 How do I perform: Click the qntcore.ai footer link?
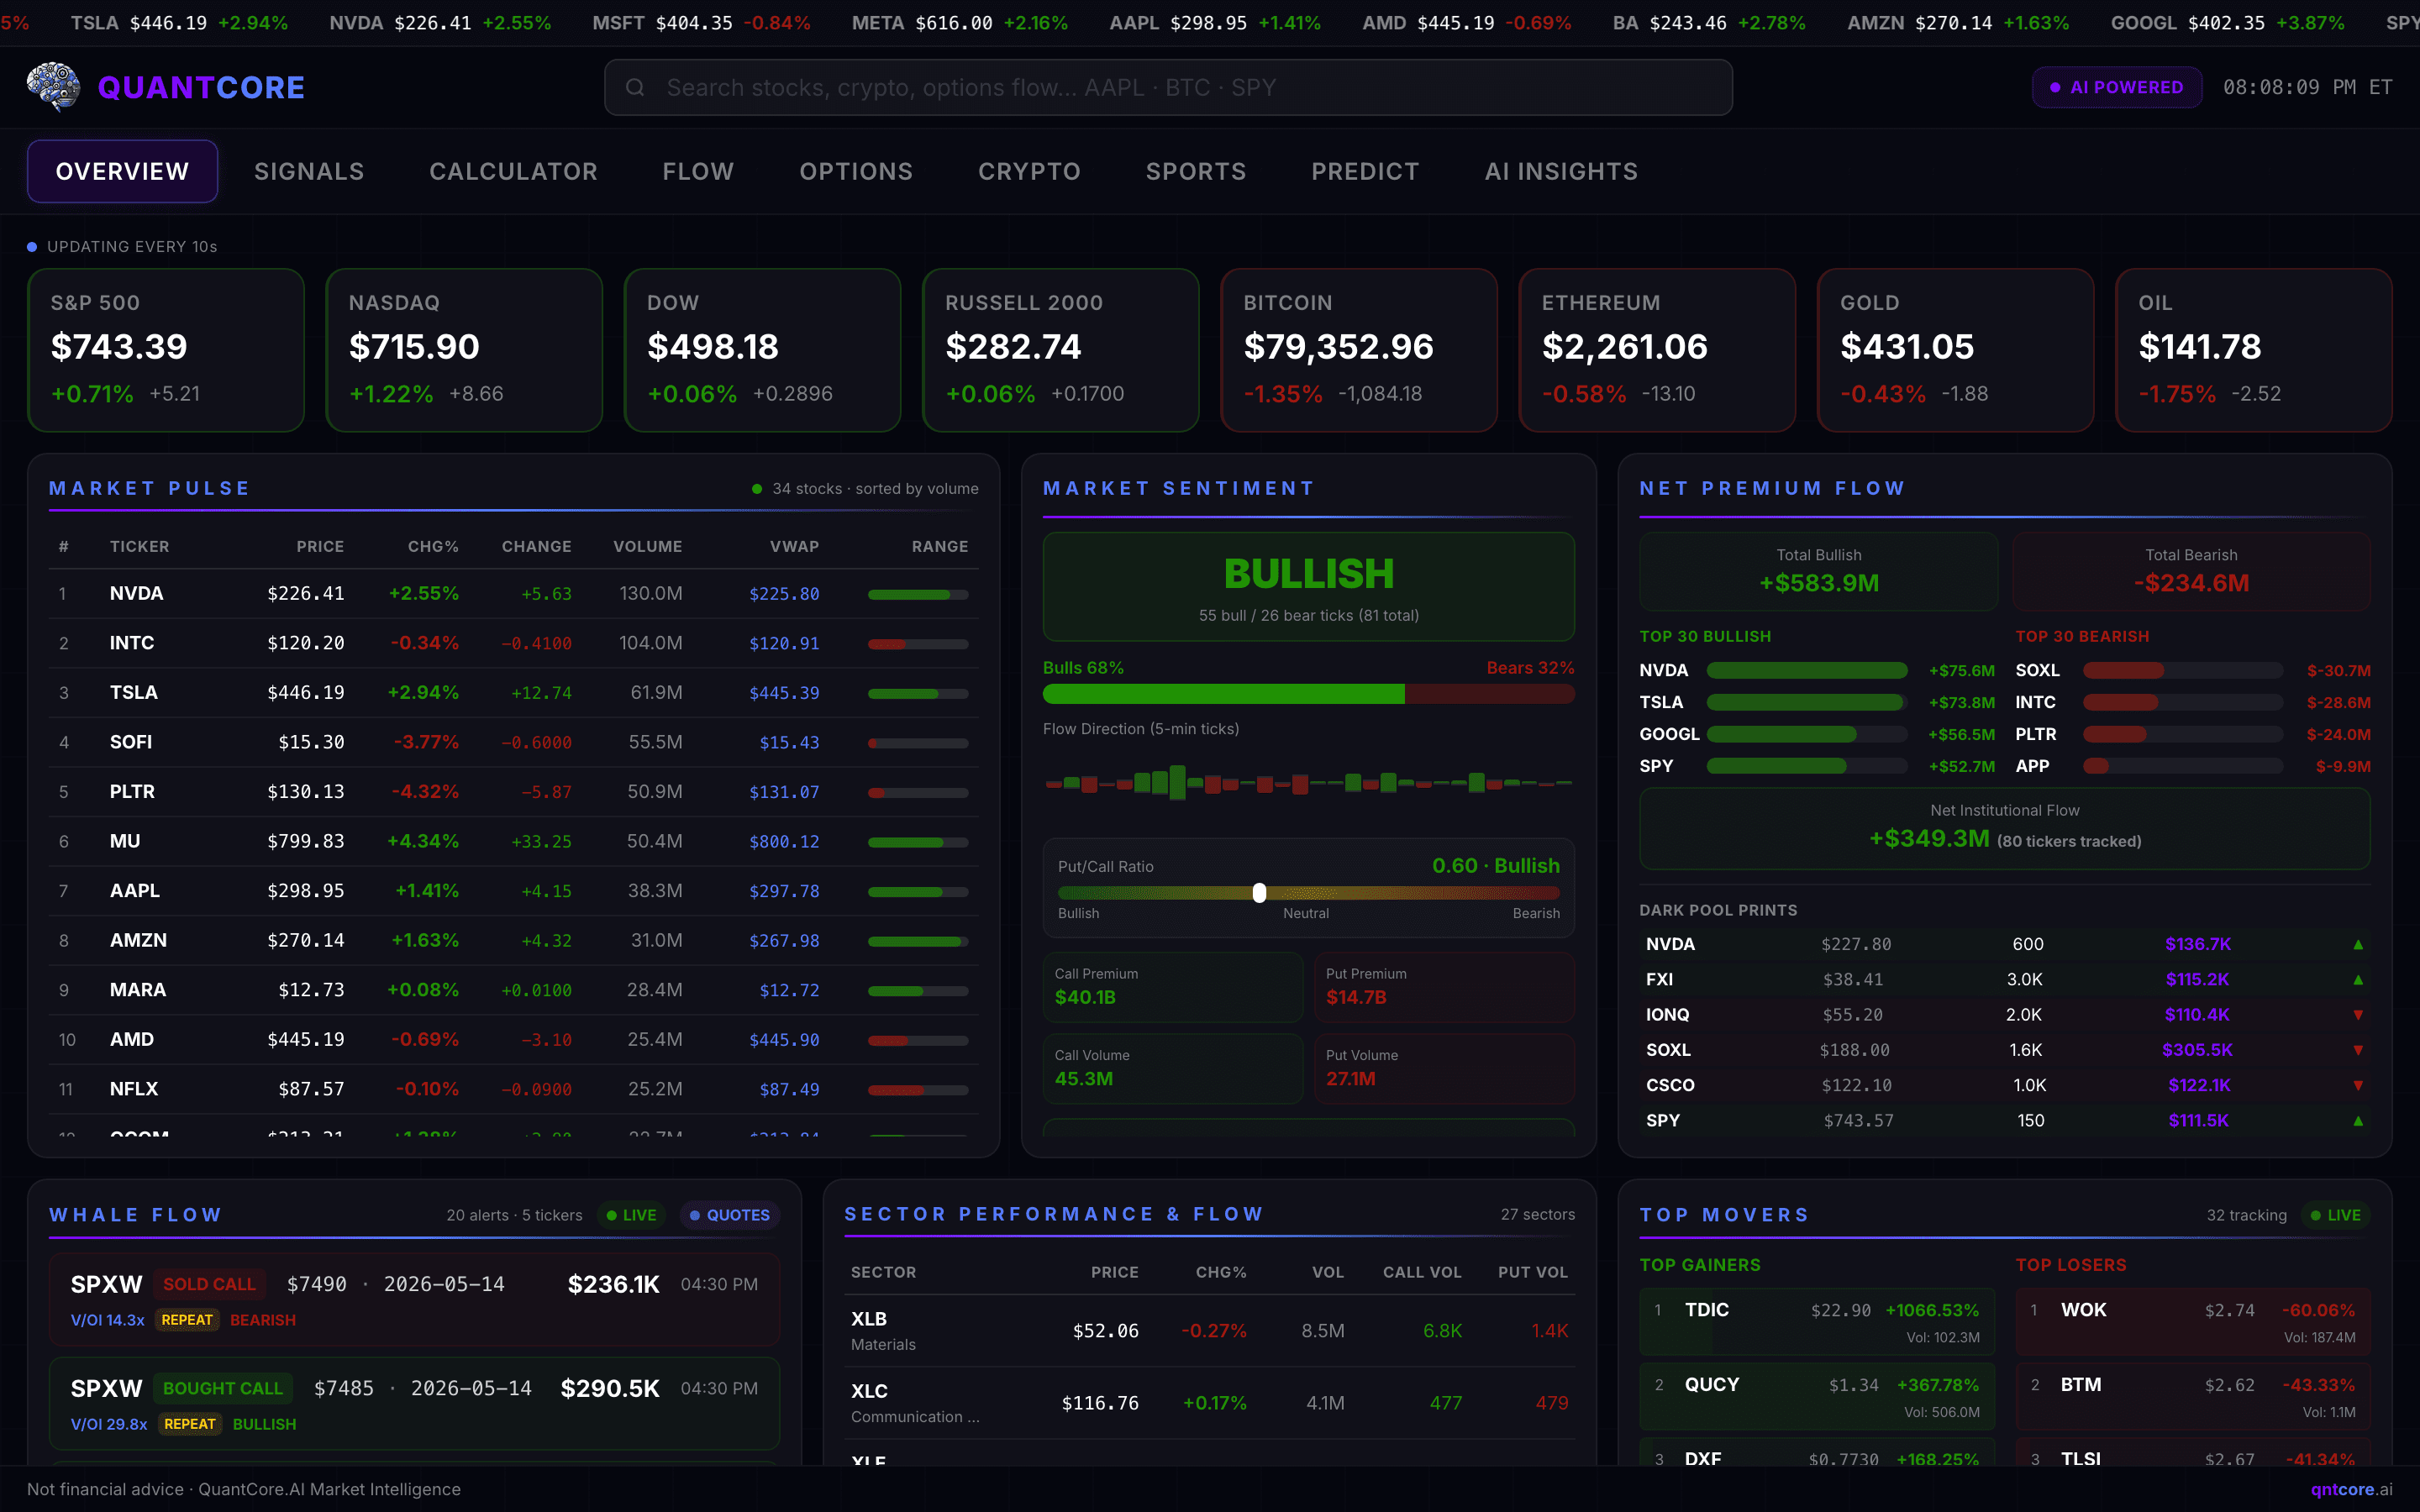[2351, 1489]
